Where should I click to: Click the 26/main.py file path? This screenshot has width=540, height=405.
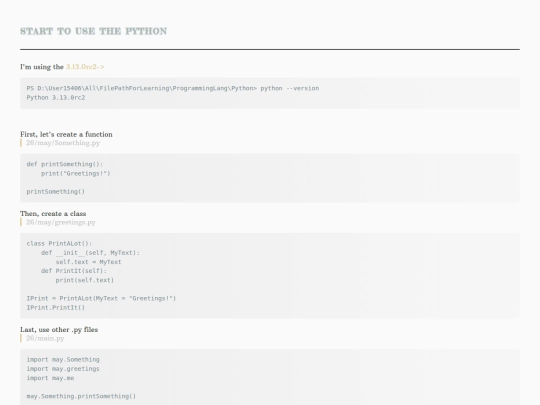45,338
